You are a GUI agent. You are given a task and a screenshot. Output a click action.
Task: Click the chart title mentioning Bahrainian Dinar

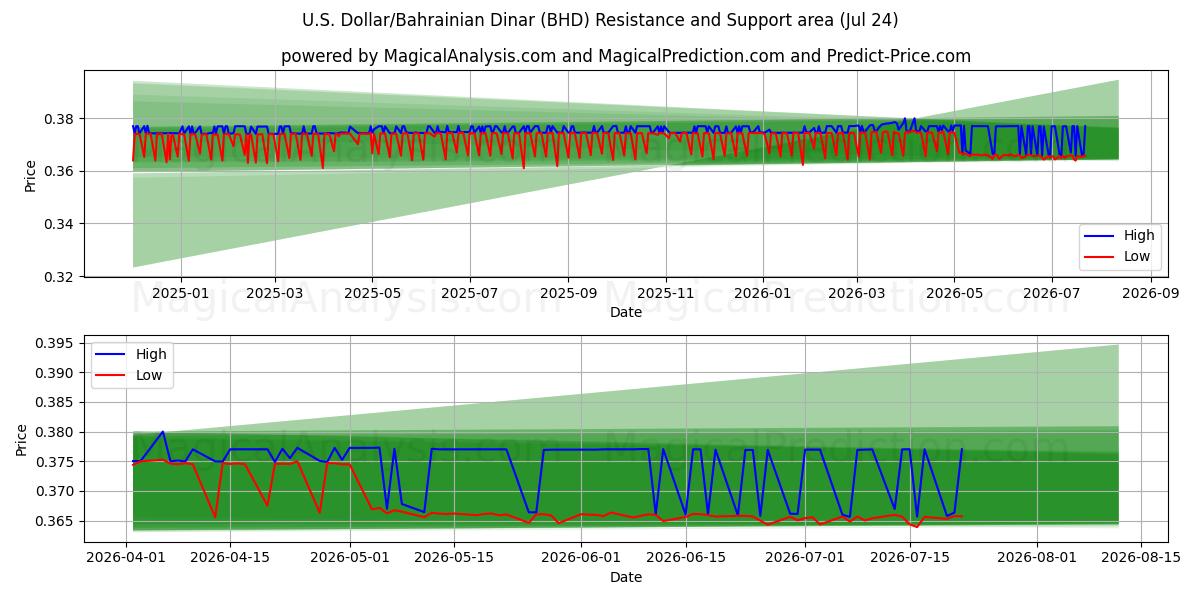[600, 20]
